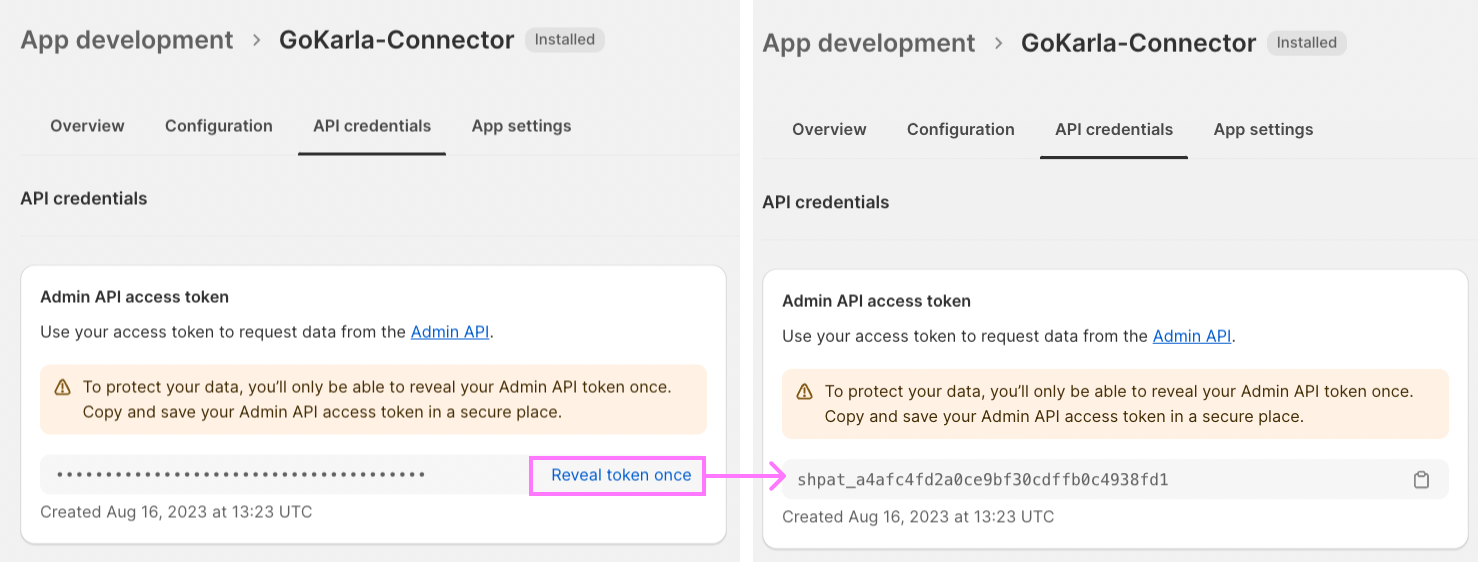Click the breadcrumb chevron in right panel
Image resolution: width=1478 pixels, height=562 pixels.
(x=998, y=43)
